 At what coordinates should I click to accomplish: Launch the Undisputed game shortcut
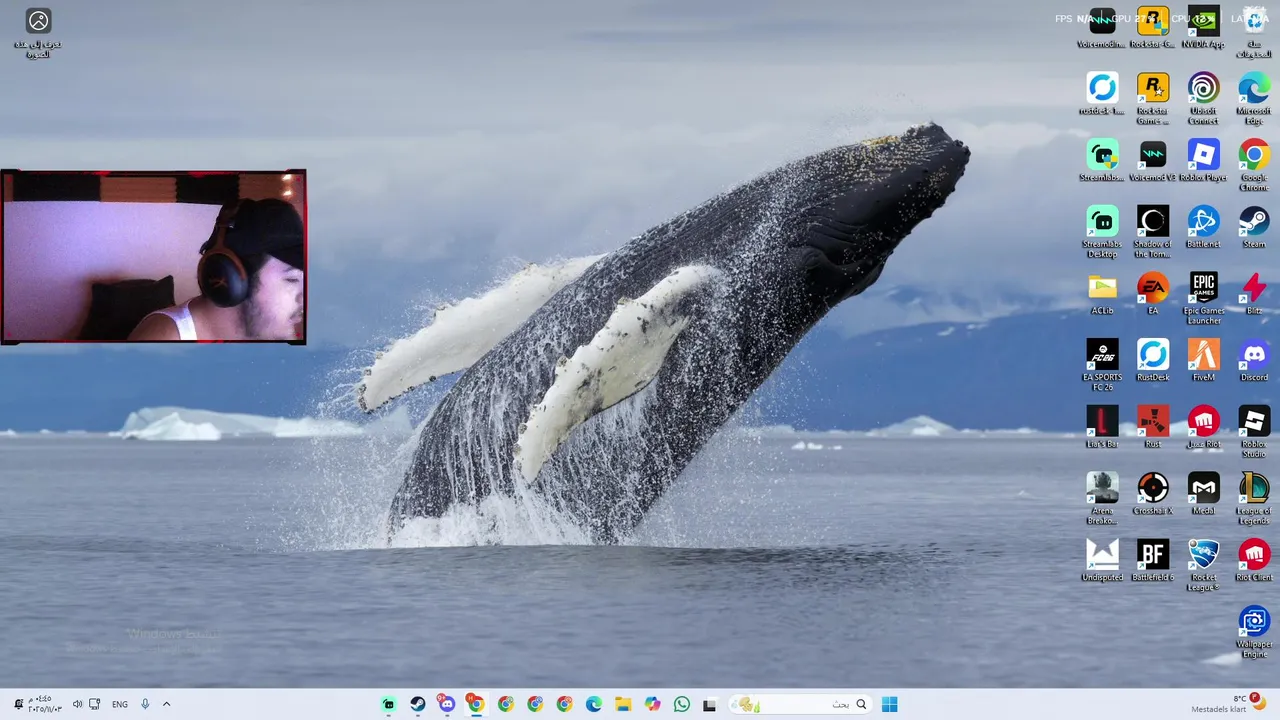point(1102,561)
